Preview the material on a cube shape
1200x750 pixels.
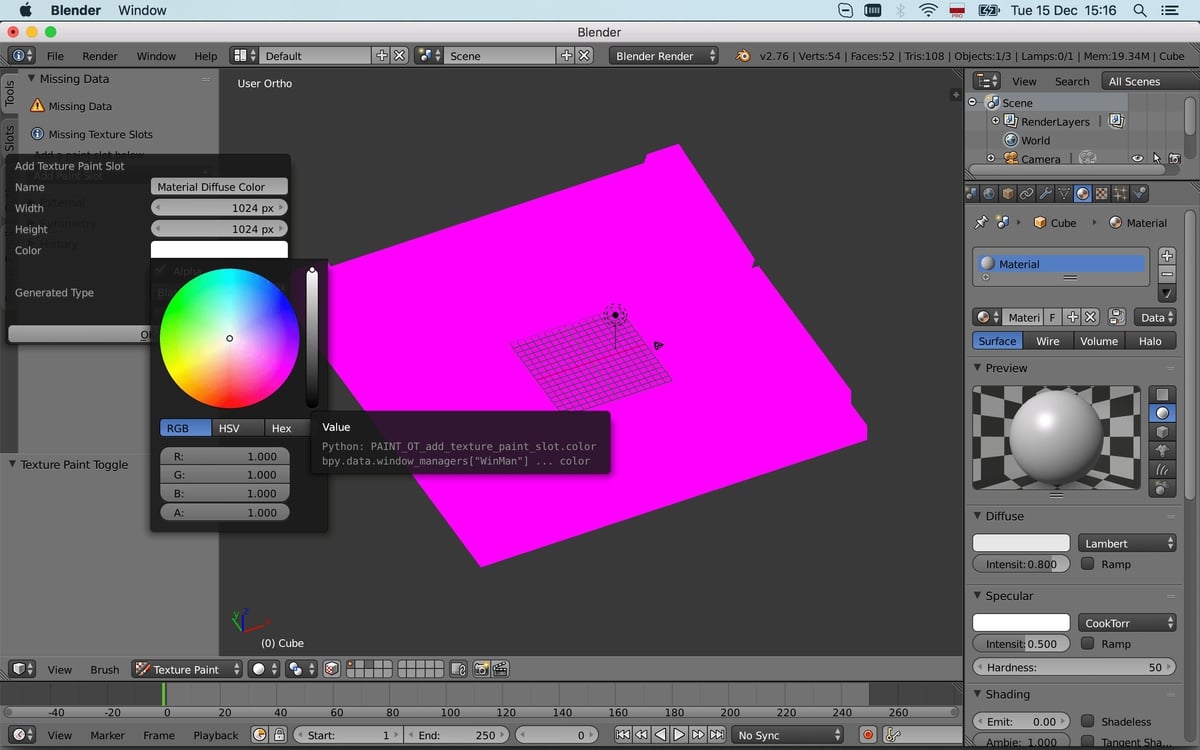[1163, 432]
